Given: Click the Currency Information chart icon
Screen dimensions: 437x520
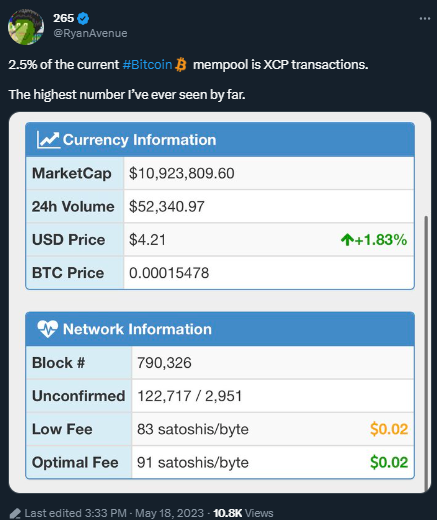Looking at the screenshot, I should (48, 140).
